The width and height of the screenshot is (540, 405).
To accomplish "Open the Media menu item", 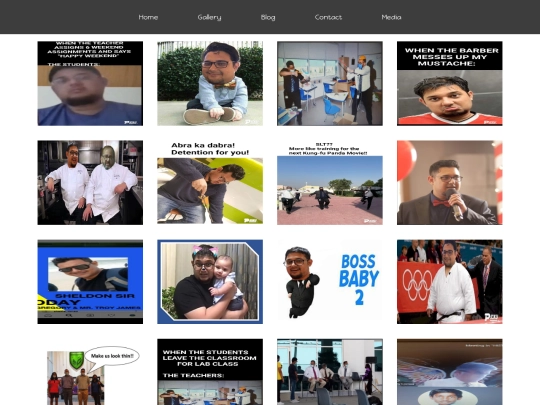I will 391,17.
